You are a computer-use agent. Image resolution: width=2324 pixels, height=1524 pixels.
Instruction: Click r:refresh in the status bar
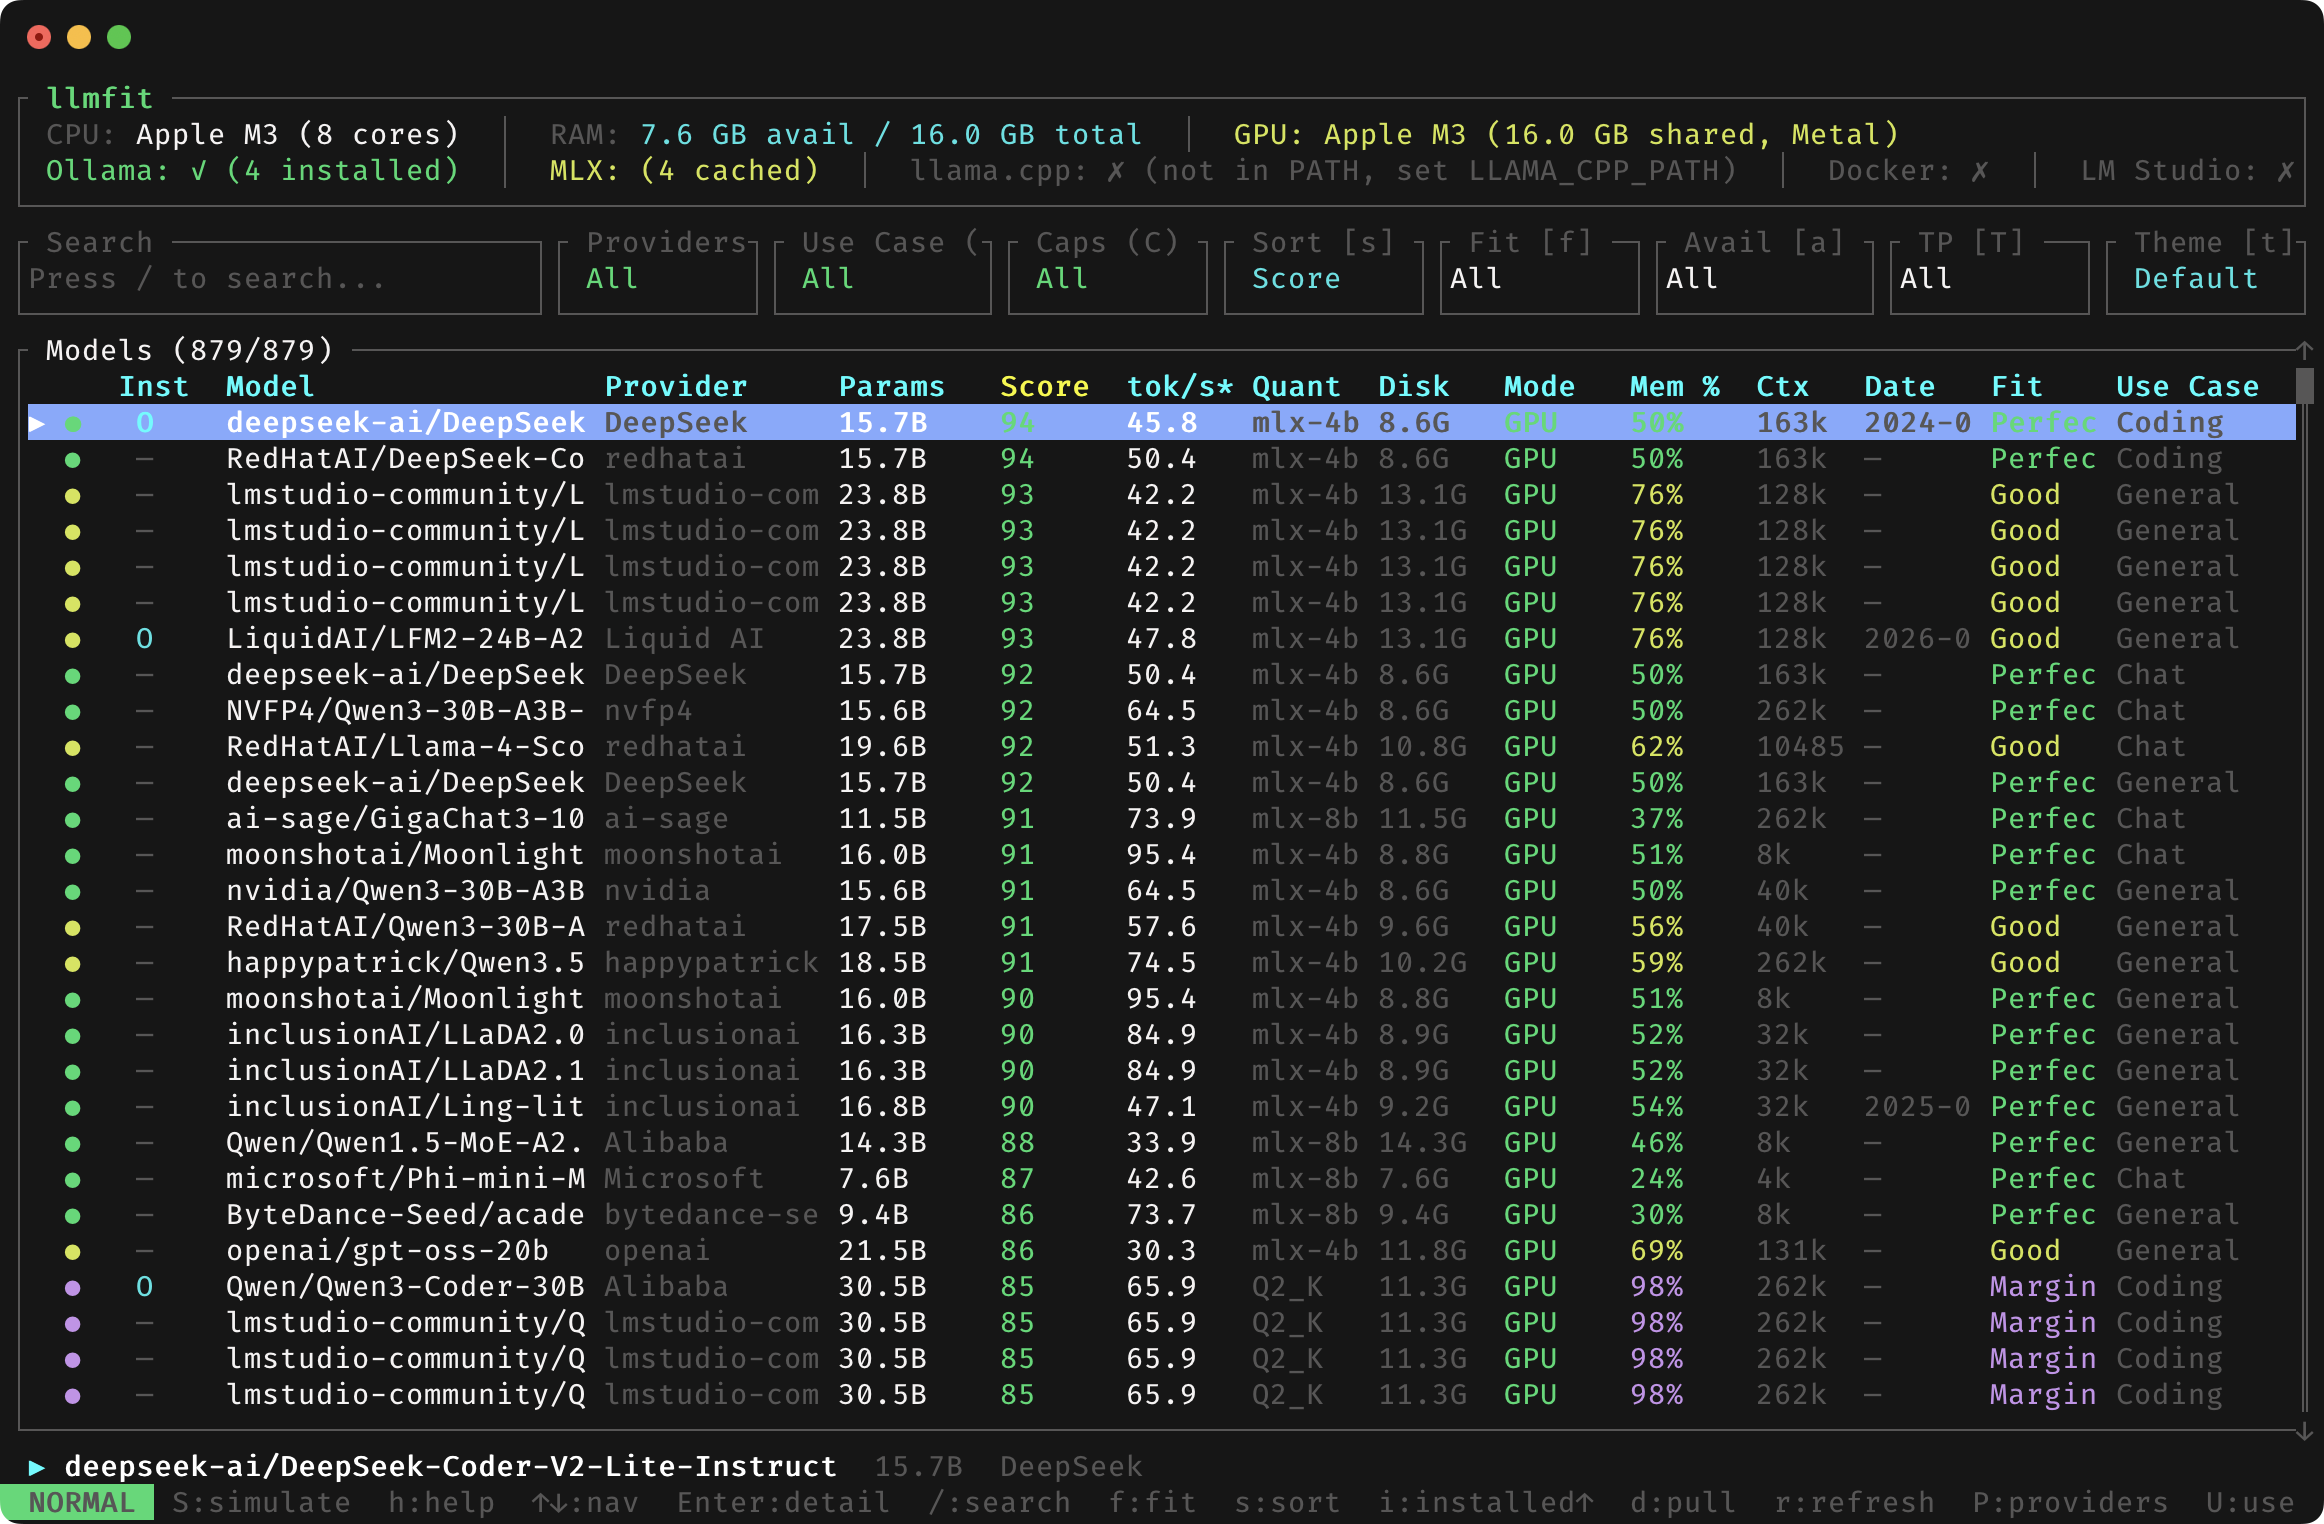click(1855, 1503)
